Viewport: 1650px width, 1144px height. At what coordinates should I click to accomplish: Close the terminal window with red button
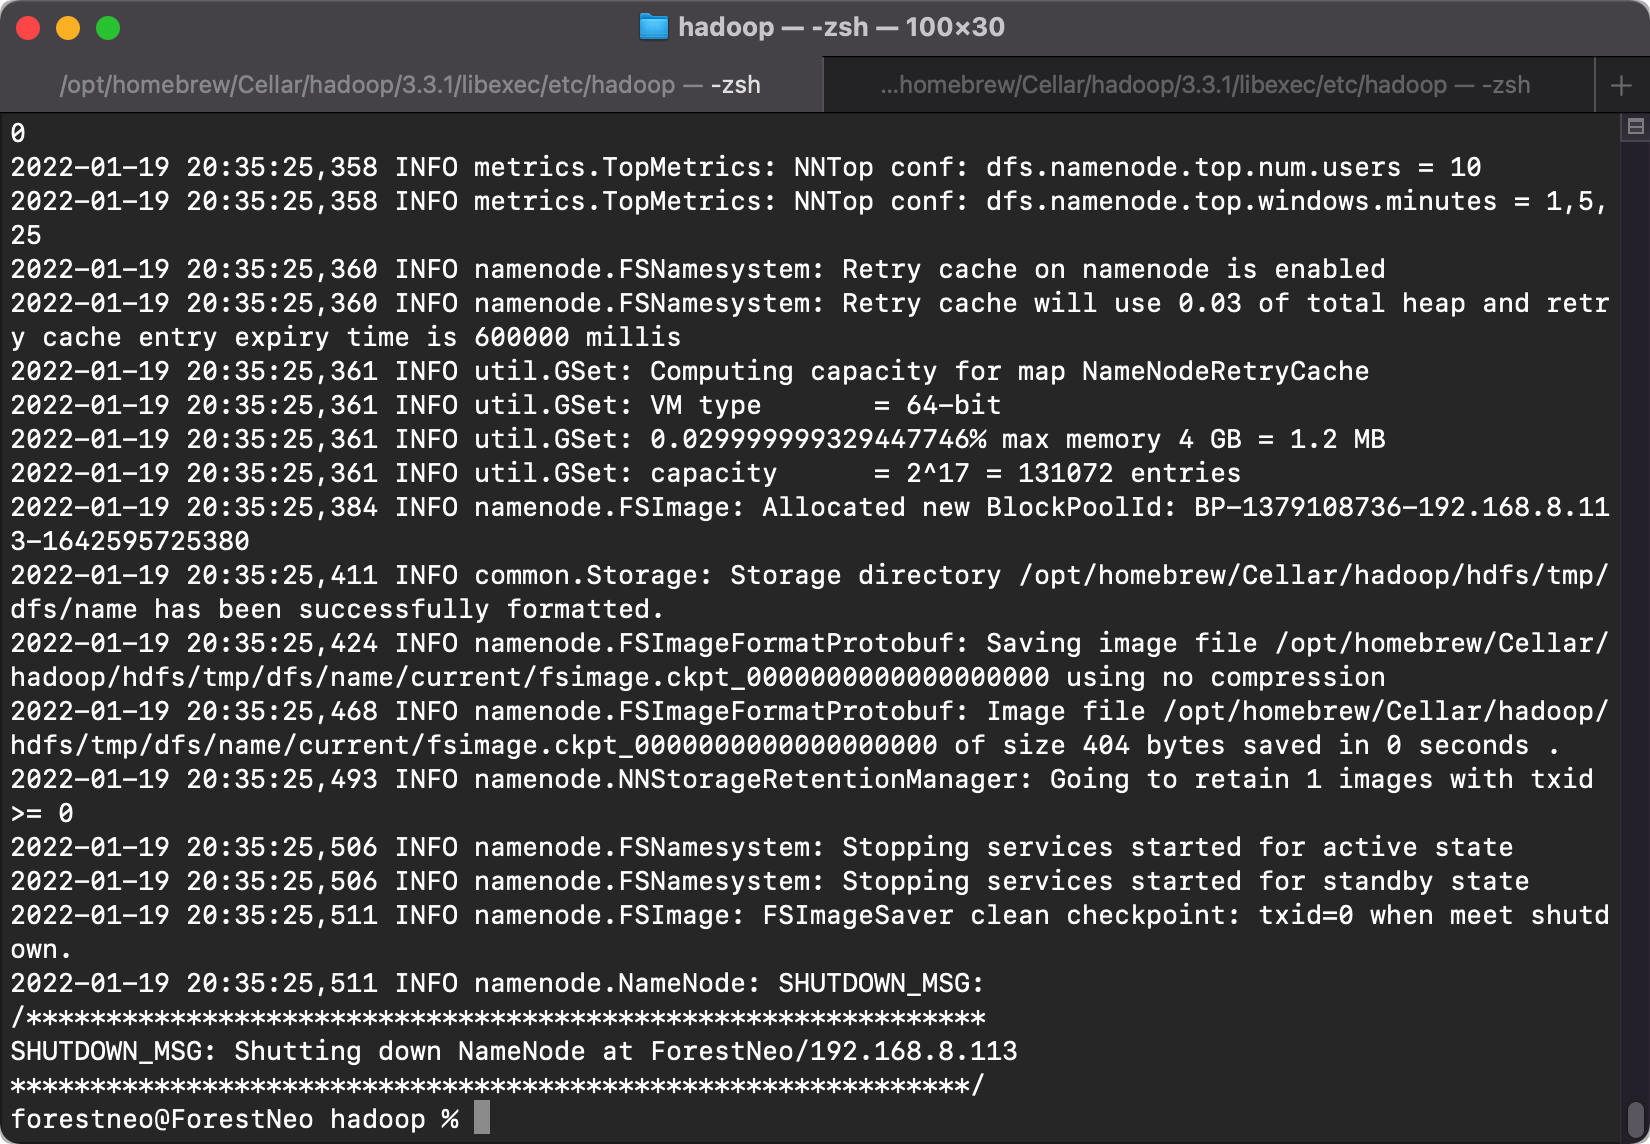28,28
